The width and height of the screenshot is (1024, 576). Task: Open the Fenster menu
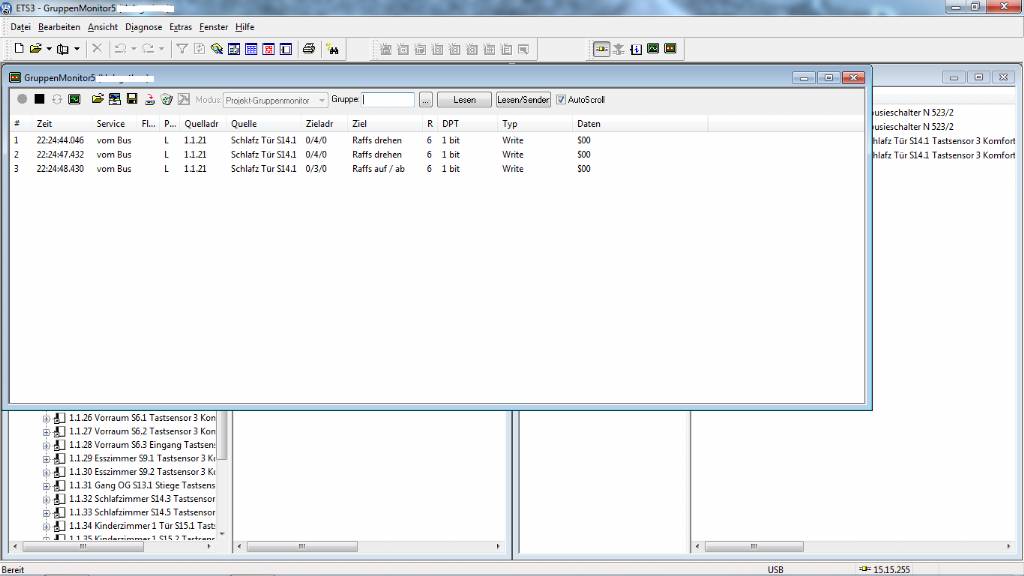click(214, 27)
